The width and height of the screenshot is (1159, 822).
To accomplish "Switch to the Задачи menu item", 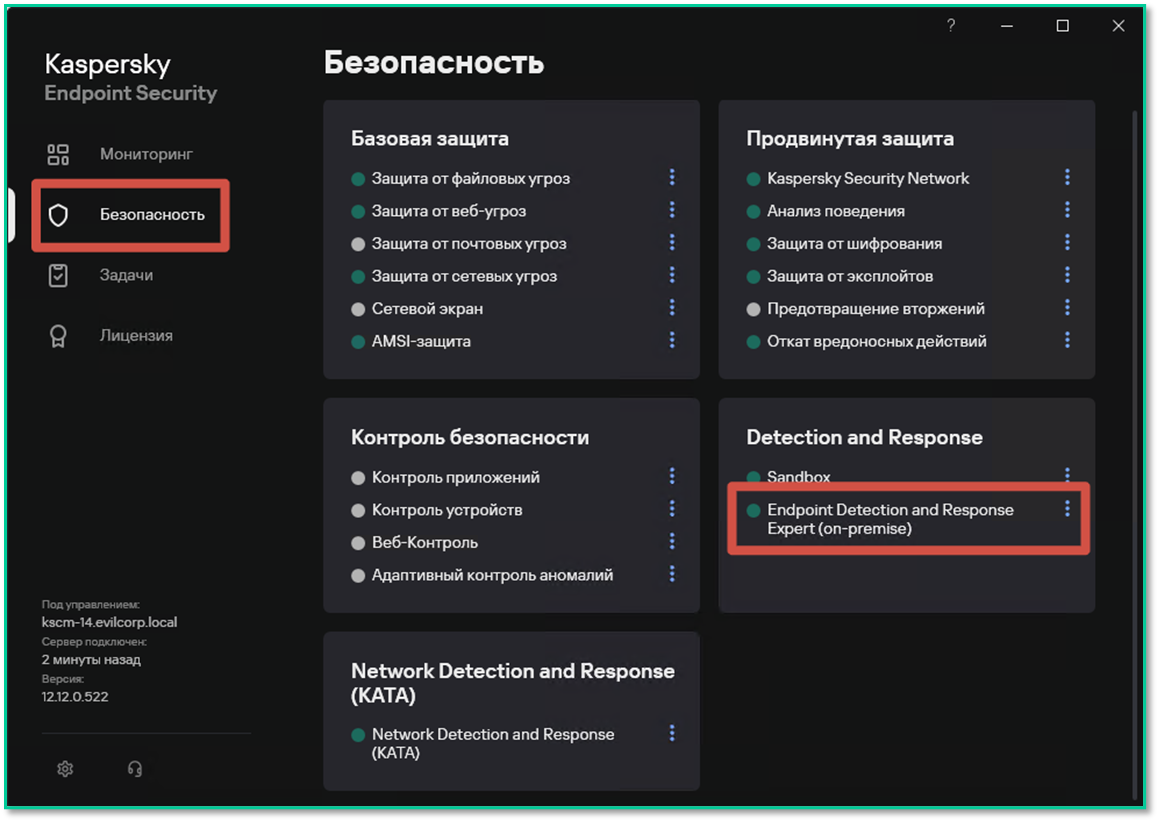I will [126, 275].
